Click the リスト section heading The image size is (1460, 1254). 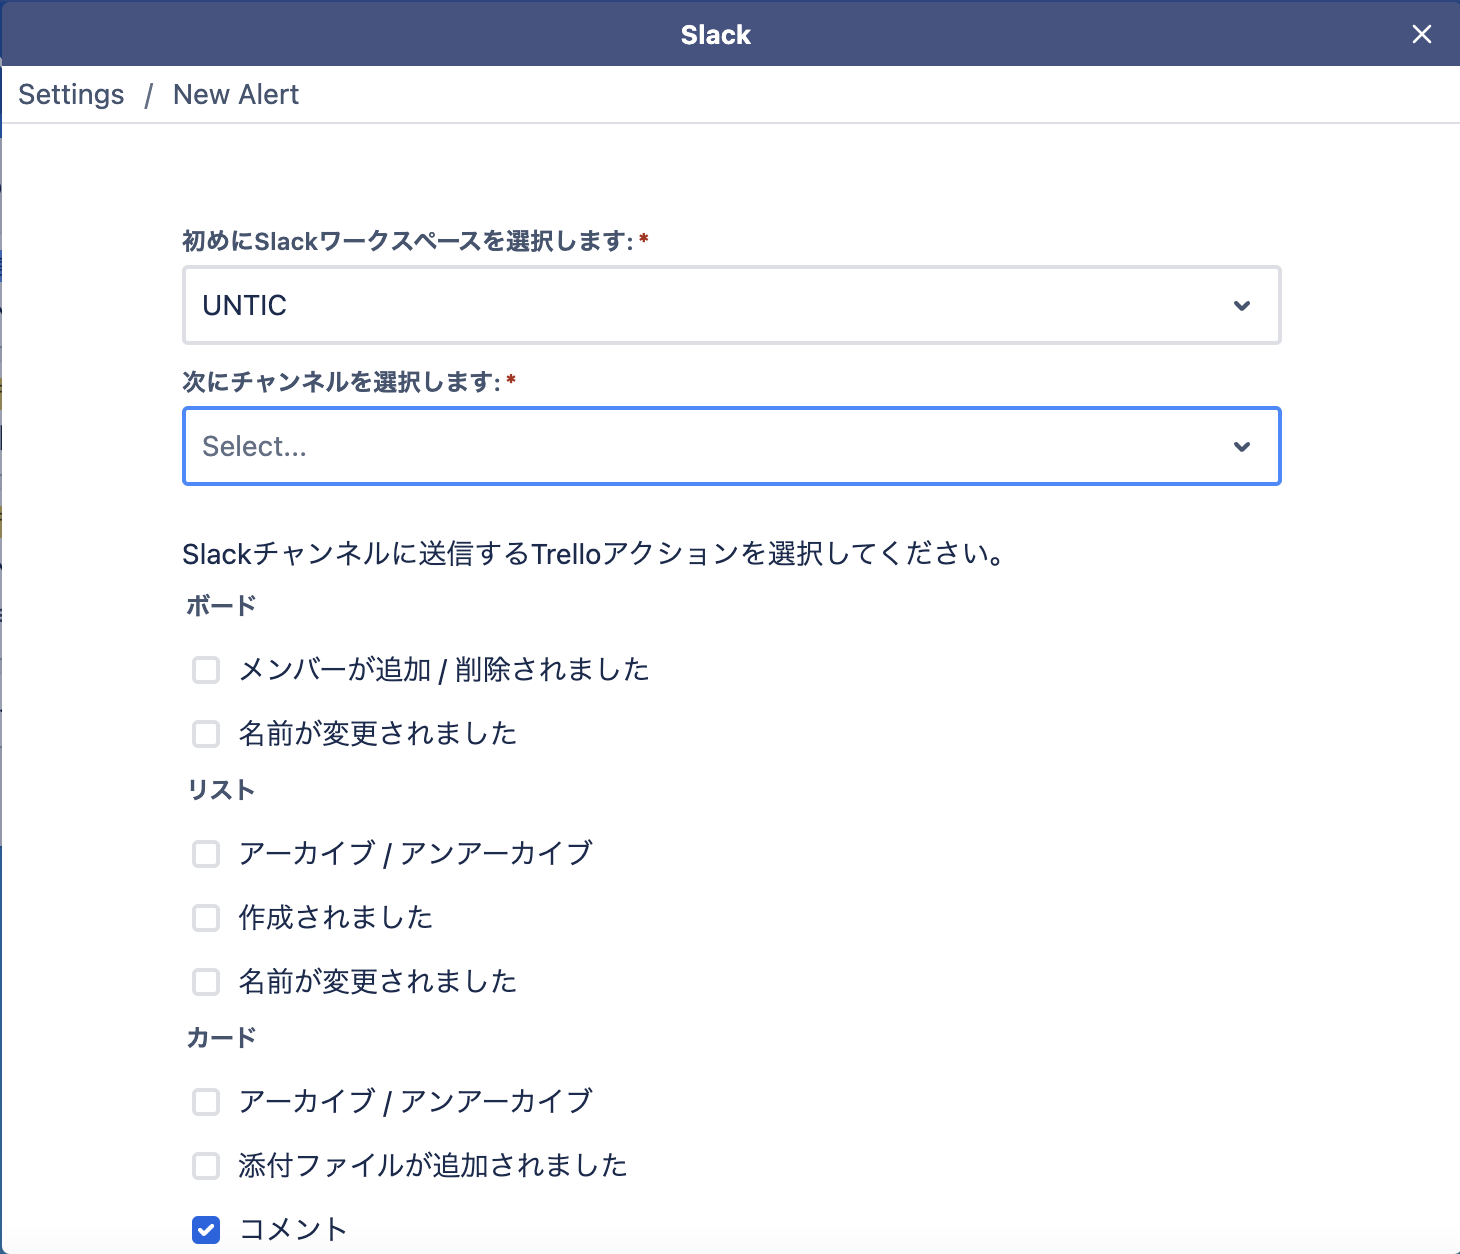[x=221, y=790]
